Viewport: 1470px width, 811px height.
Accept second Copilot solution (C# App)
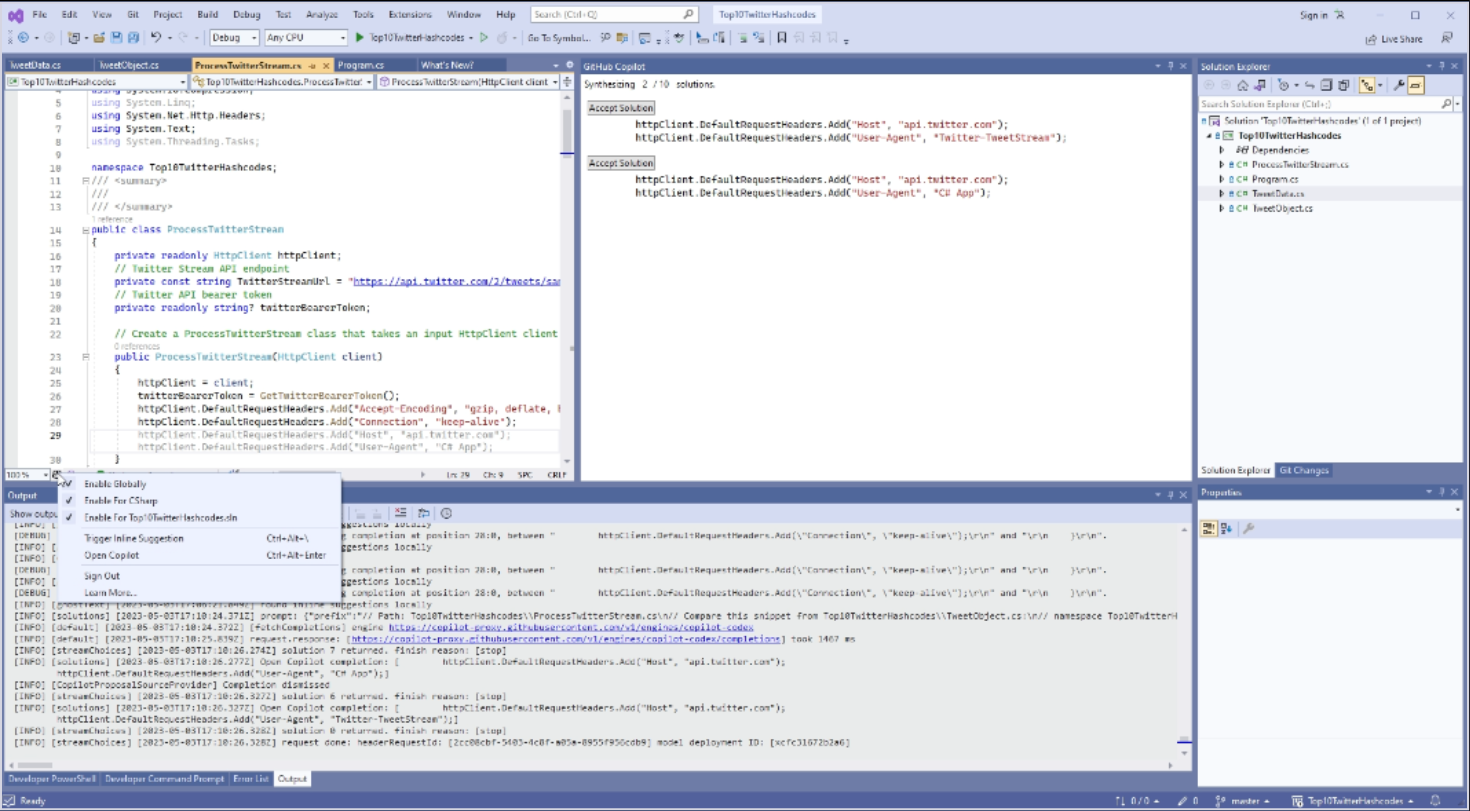[x=621, y=163]
